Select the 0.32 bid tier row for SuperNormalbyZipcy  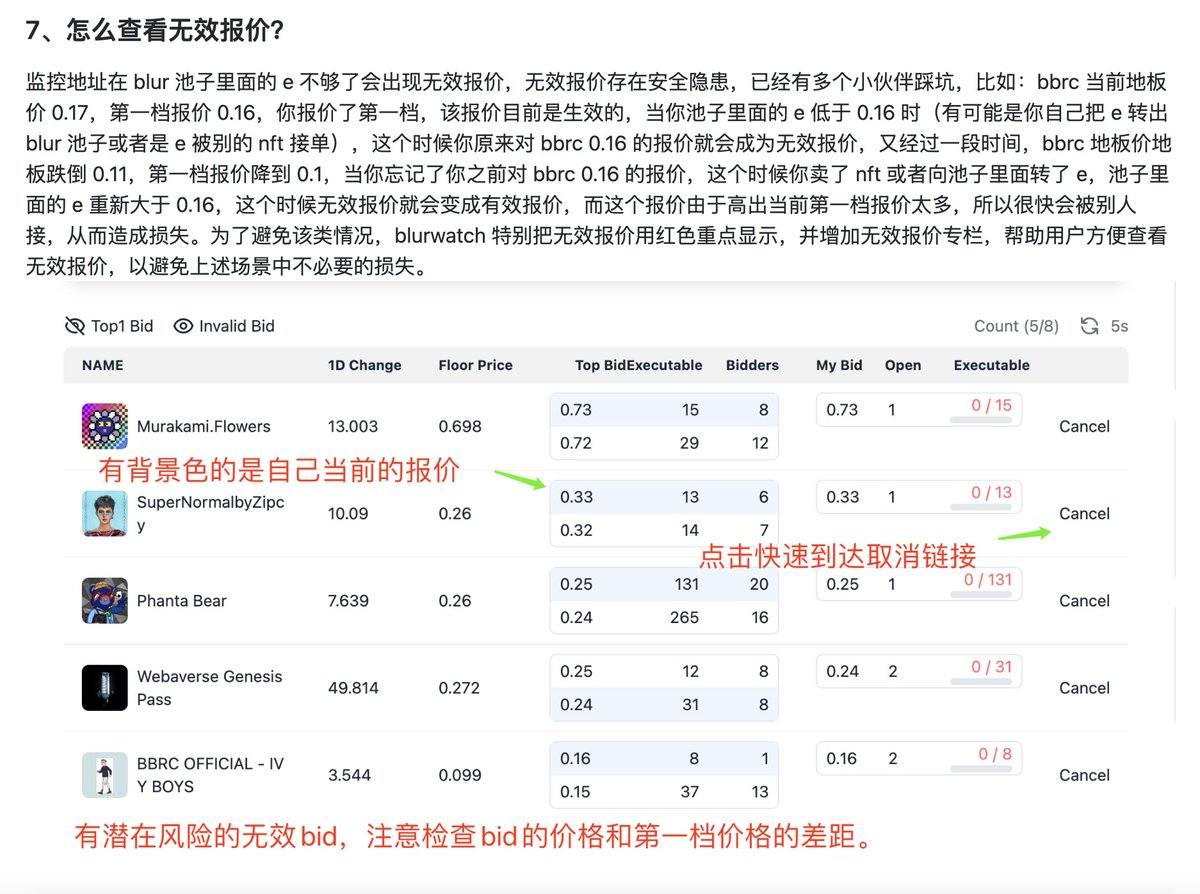pos(664,530)
